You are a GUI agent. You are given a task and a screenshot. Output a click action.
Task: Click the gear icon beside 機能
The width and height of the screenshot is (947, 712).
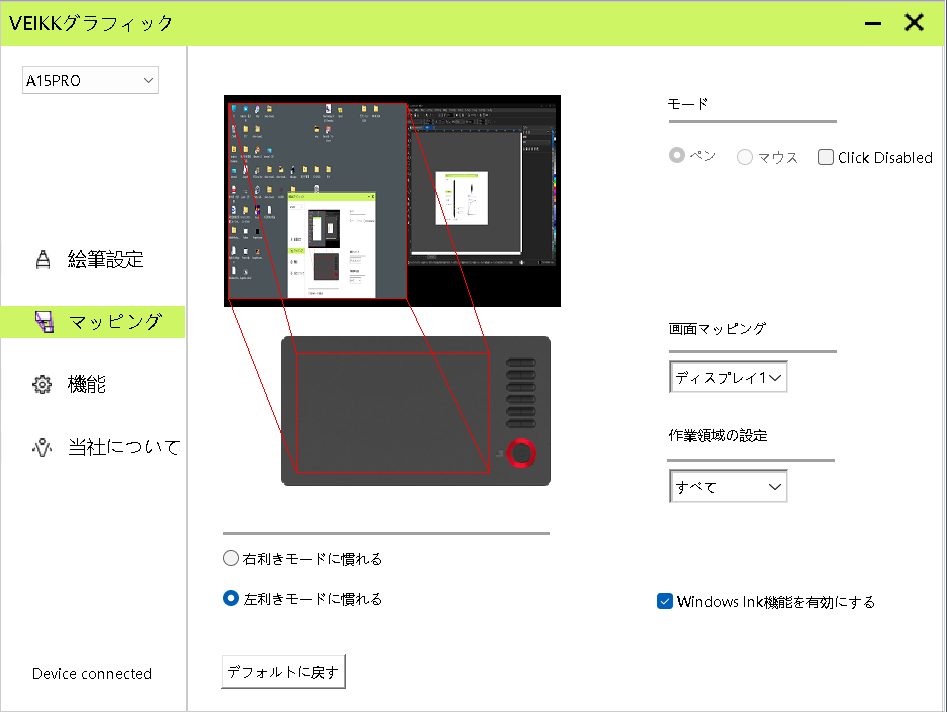click(x=42, y=385)
